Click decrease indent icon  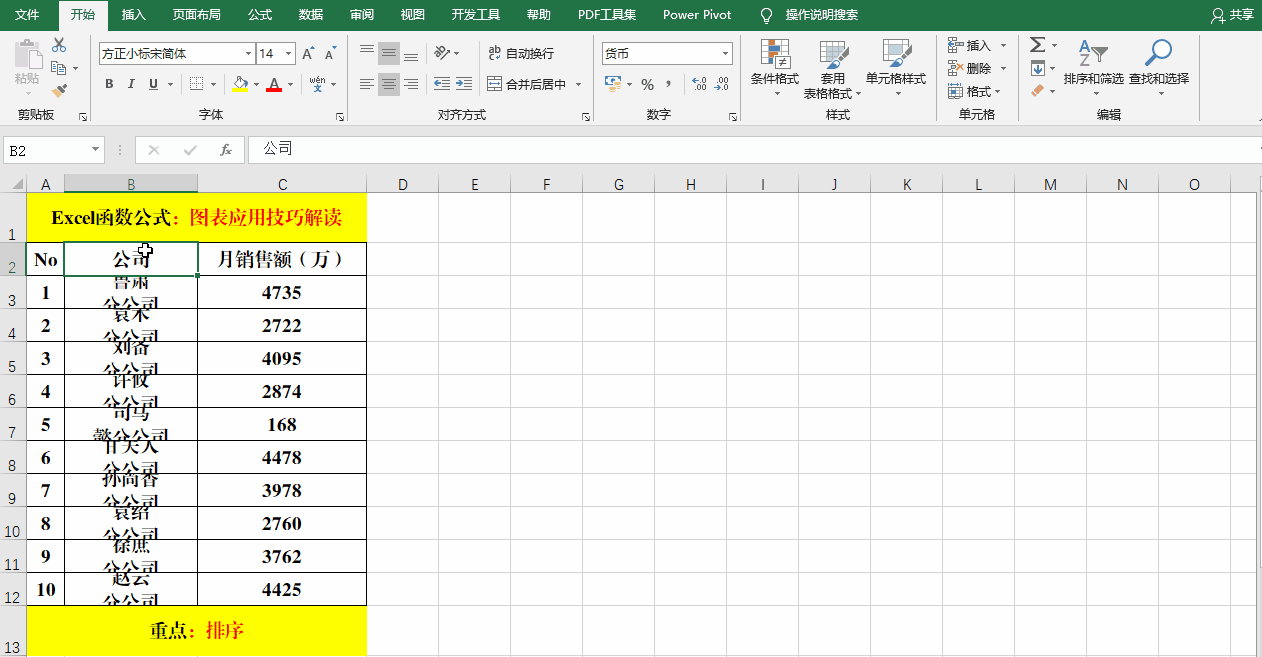point(441,84)
